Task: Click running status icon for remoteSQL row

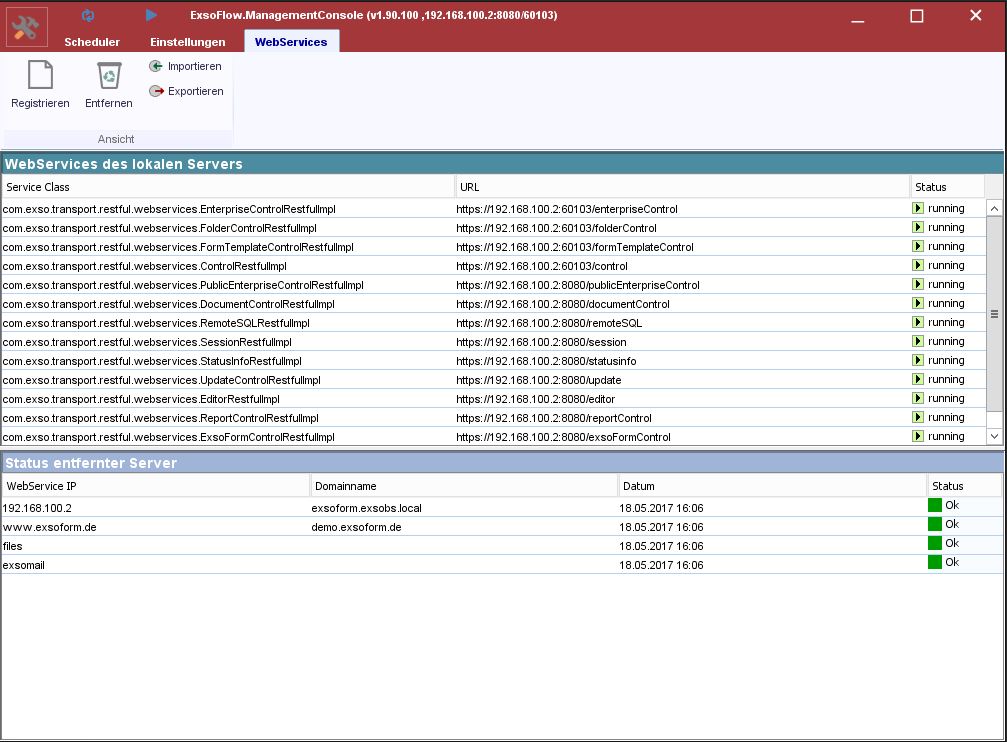Action: (918, 322)
